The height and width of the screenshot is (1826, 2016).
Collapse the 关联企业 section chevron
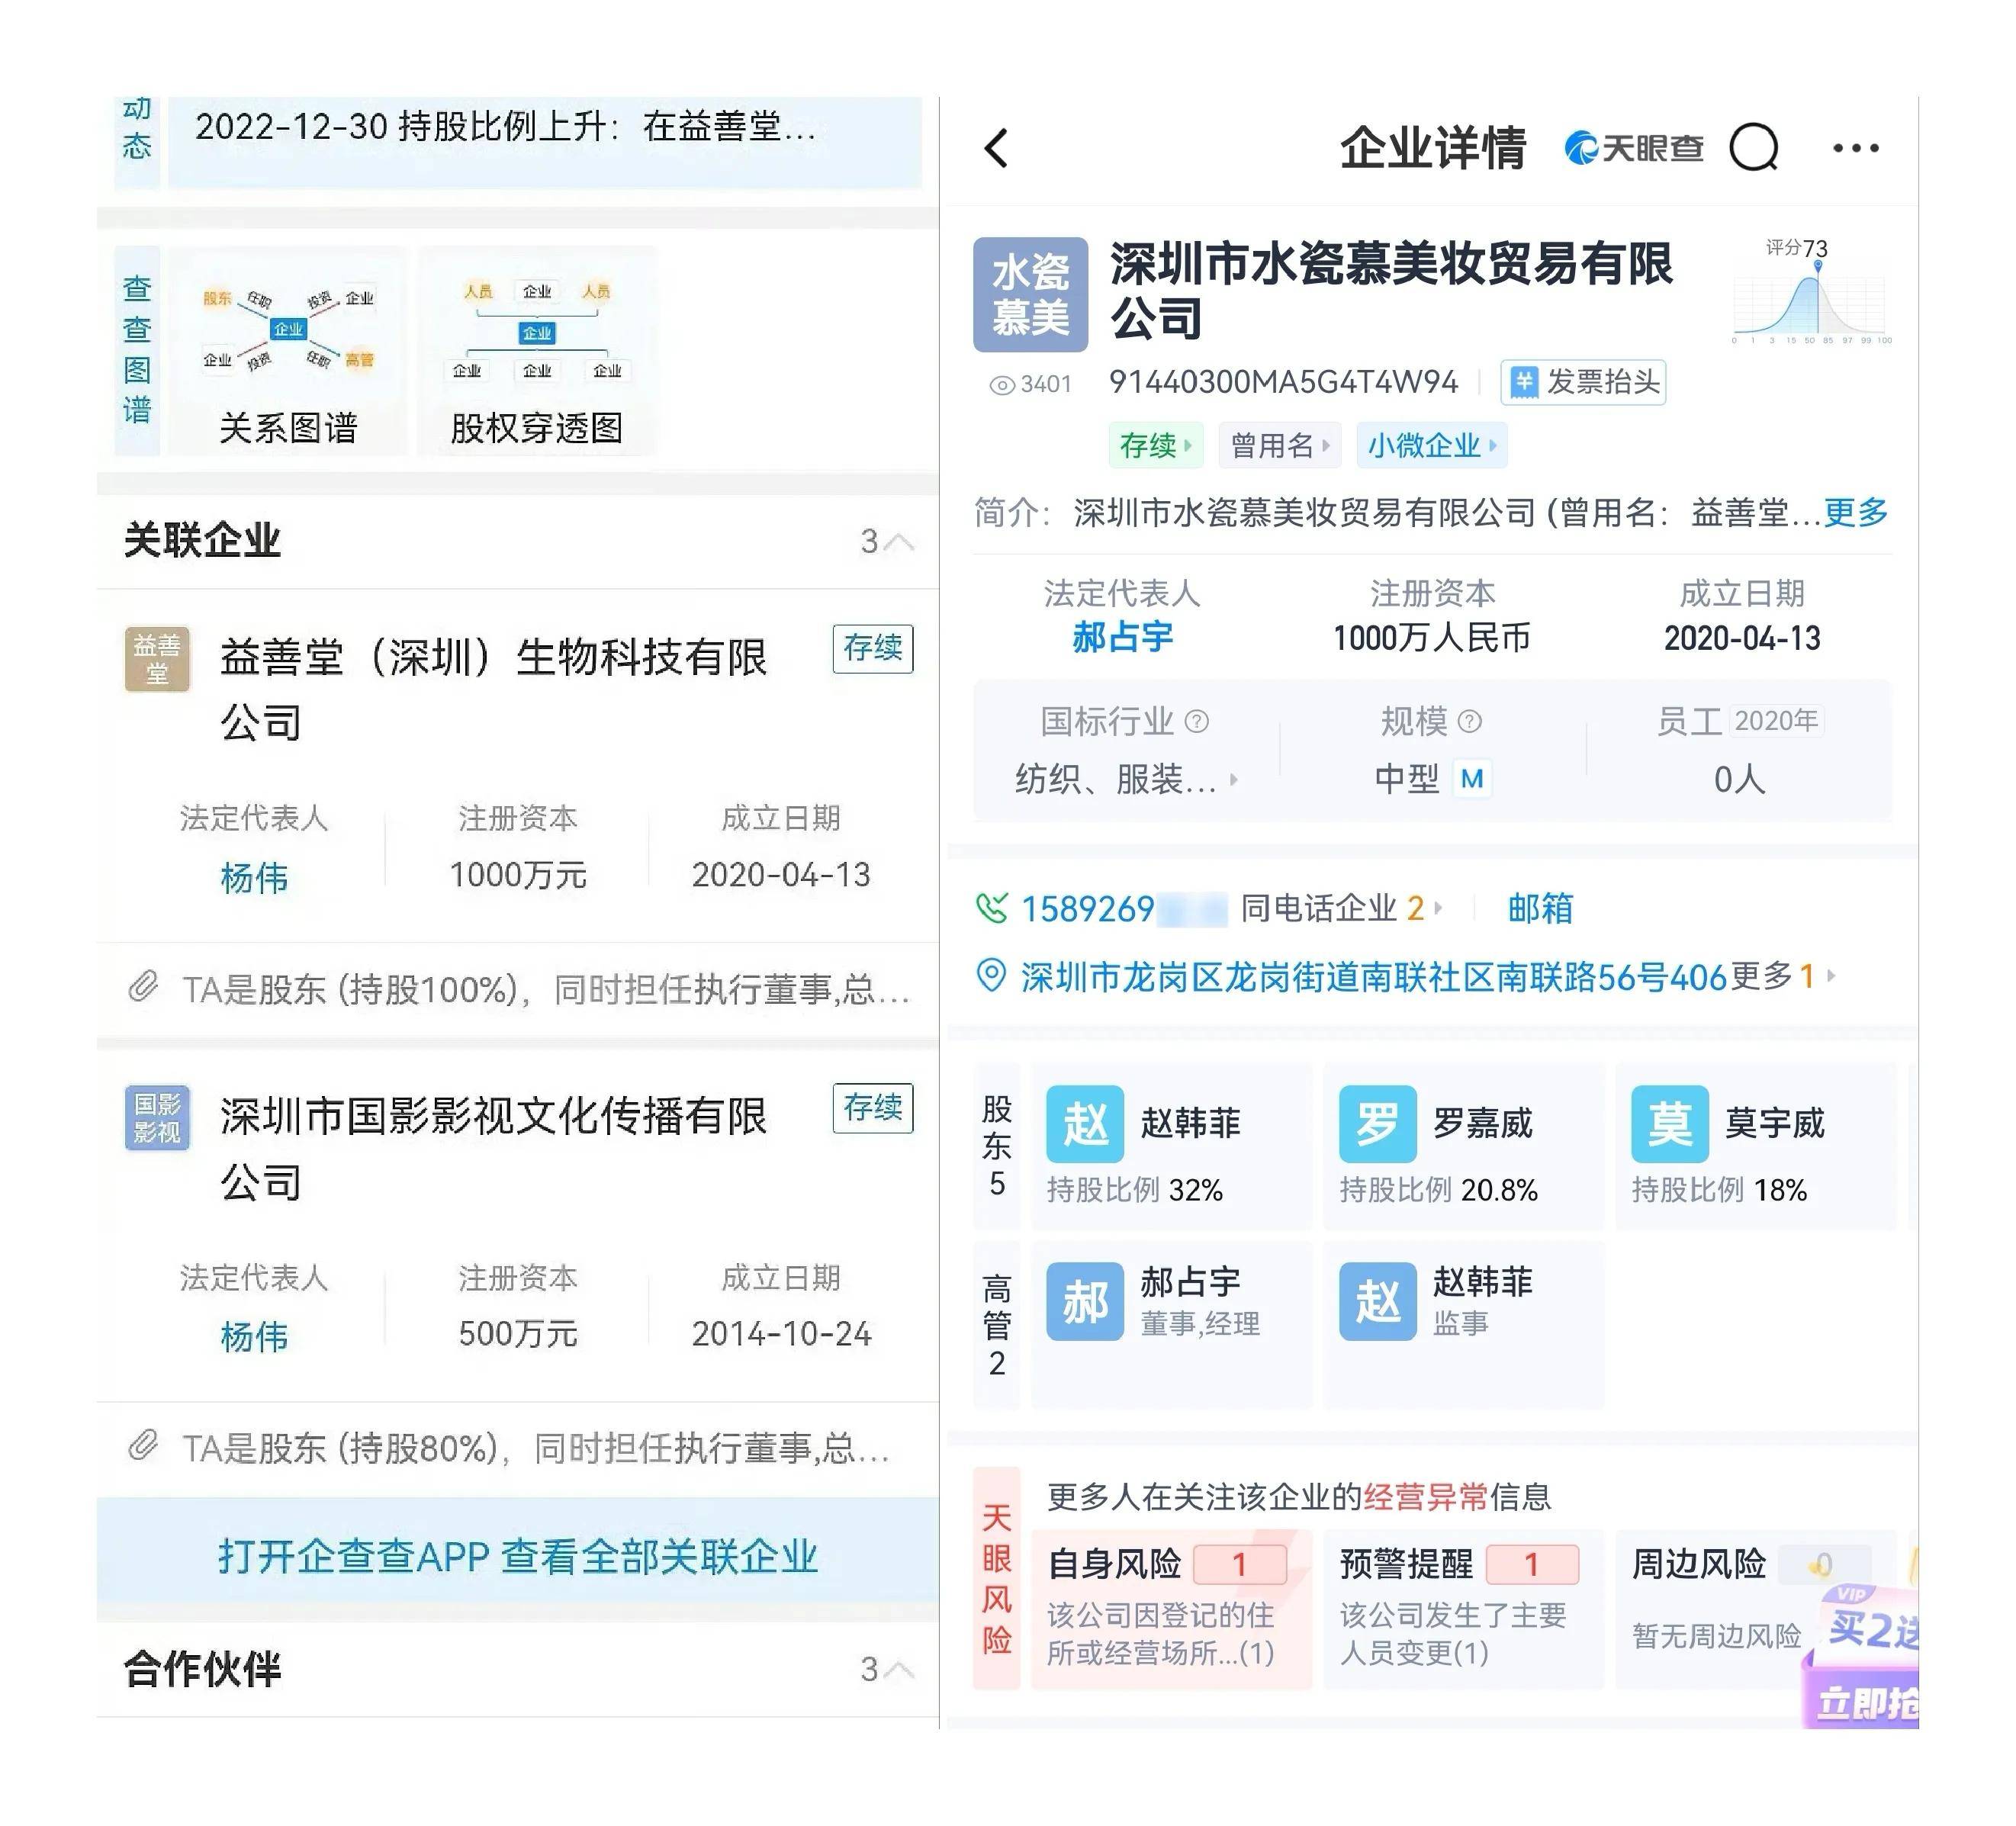pos(899,542)
